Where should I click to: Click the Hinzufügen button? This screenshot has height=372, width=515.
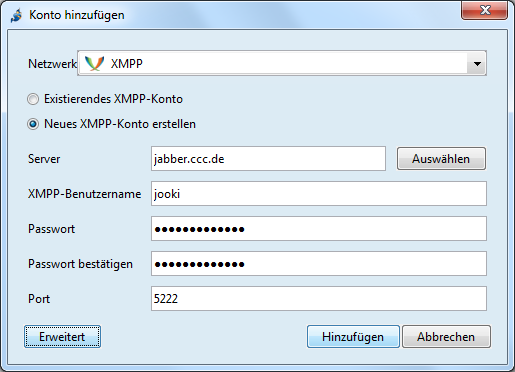(353, 337)
